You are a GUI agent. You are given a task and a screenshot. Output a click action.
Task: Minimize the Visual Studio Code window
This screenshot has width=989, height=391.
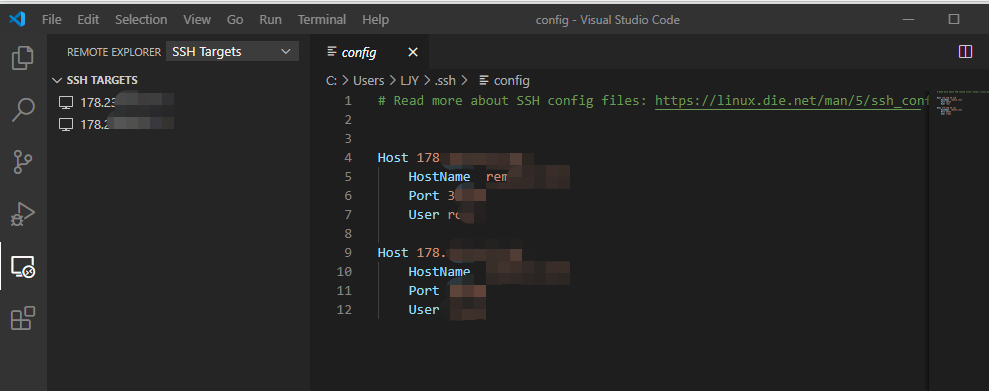coord(908,20)
